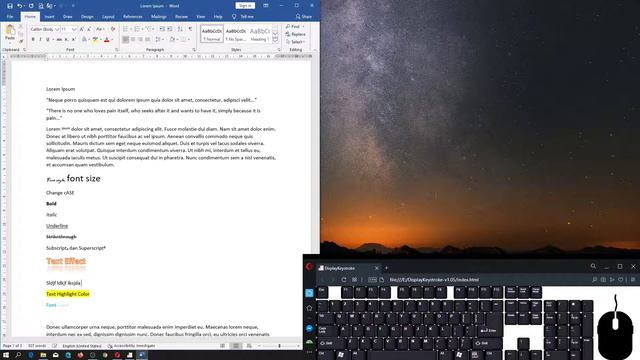Open the Font name dropdown
Viewport: 640px width, 360px height.
(x=57, y=29)
